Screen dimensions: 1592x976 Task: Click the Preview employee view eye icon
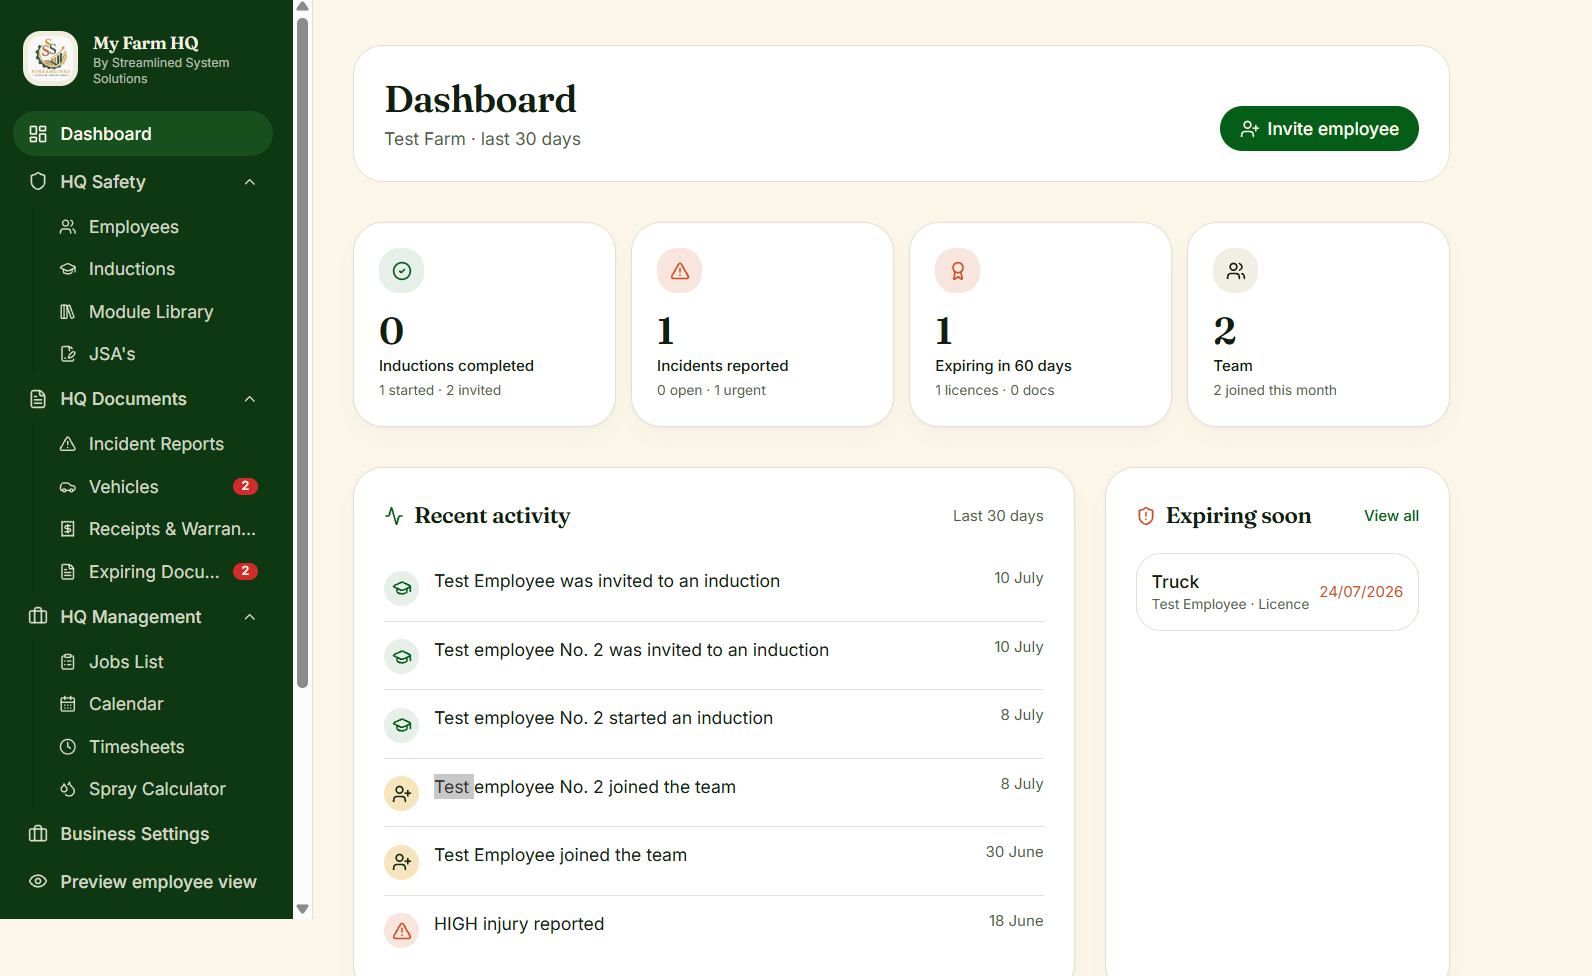click(x=38, y=882)
